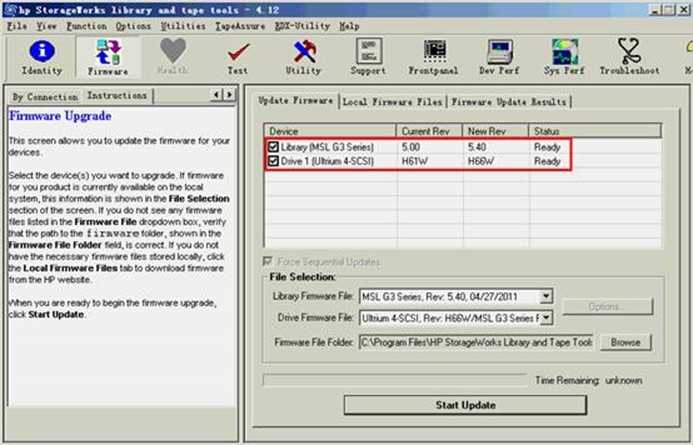
Task: Toggle Force Sequential Updates checkbox
Action: pyautogui.click(x=267, y=261)
